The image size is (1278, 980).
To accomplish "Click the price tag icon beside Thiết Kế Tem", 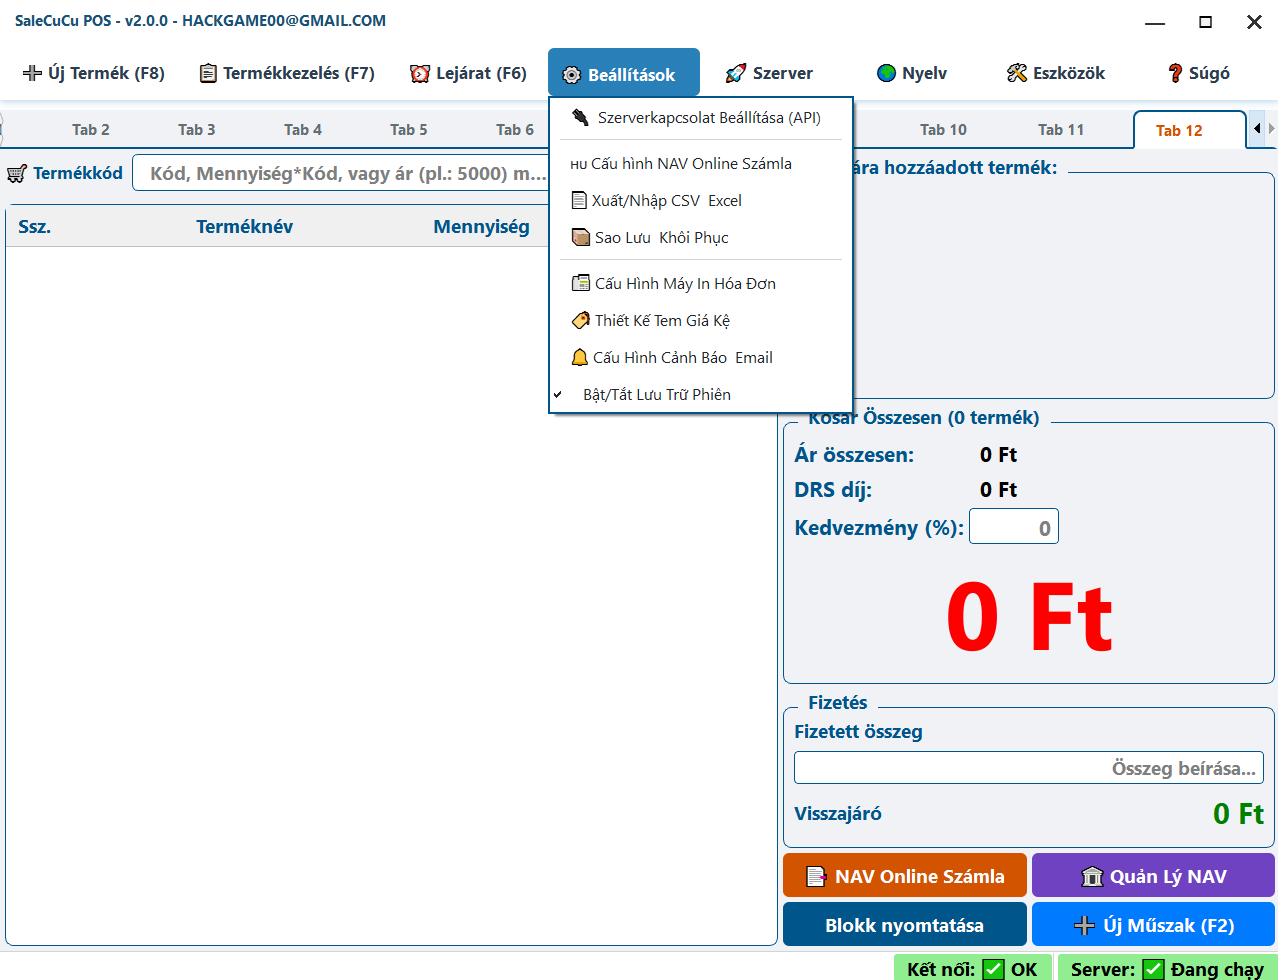I will tap(580, 321).
